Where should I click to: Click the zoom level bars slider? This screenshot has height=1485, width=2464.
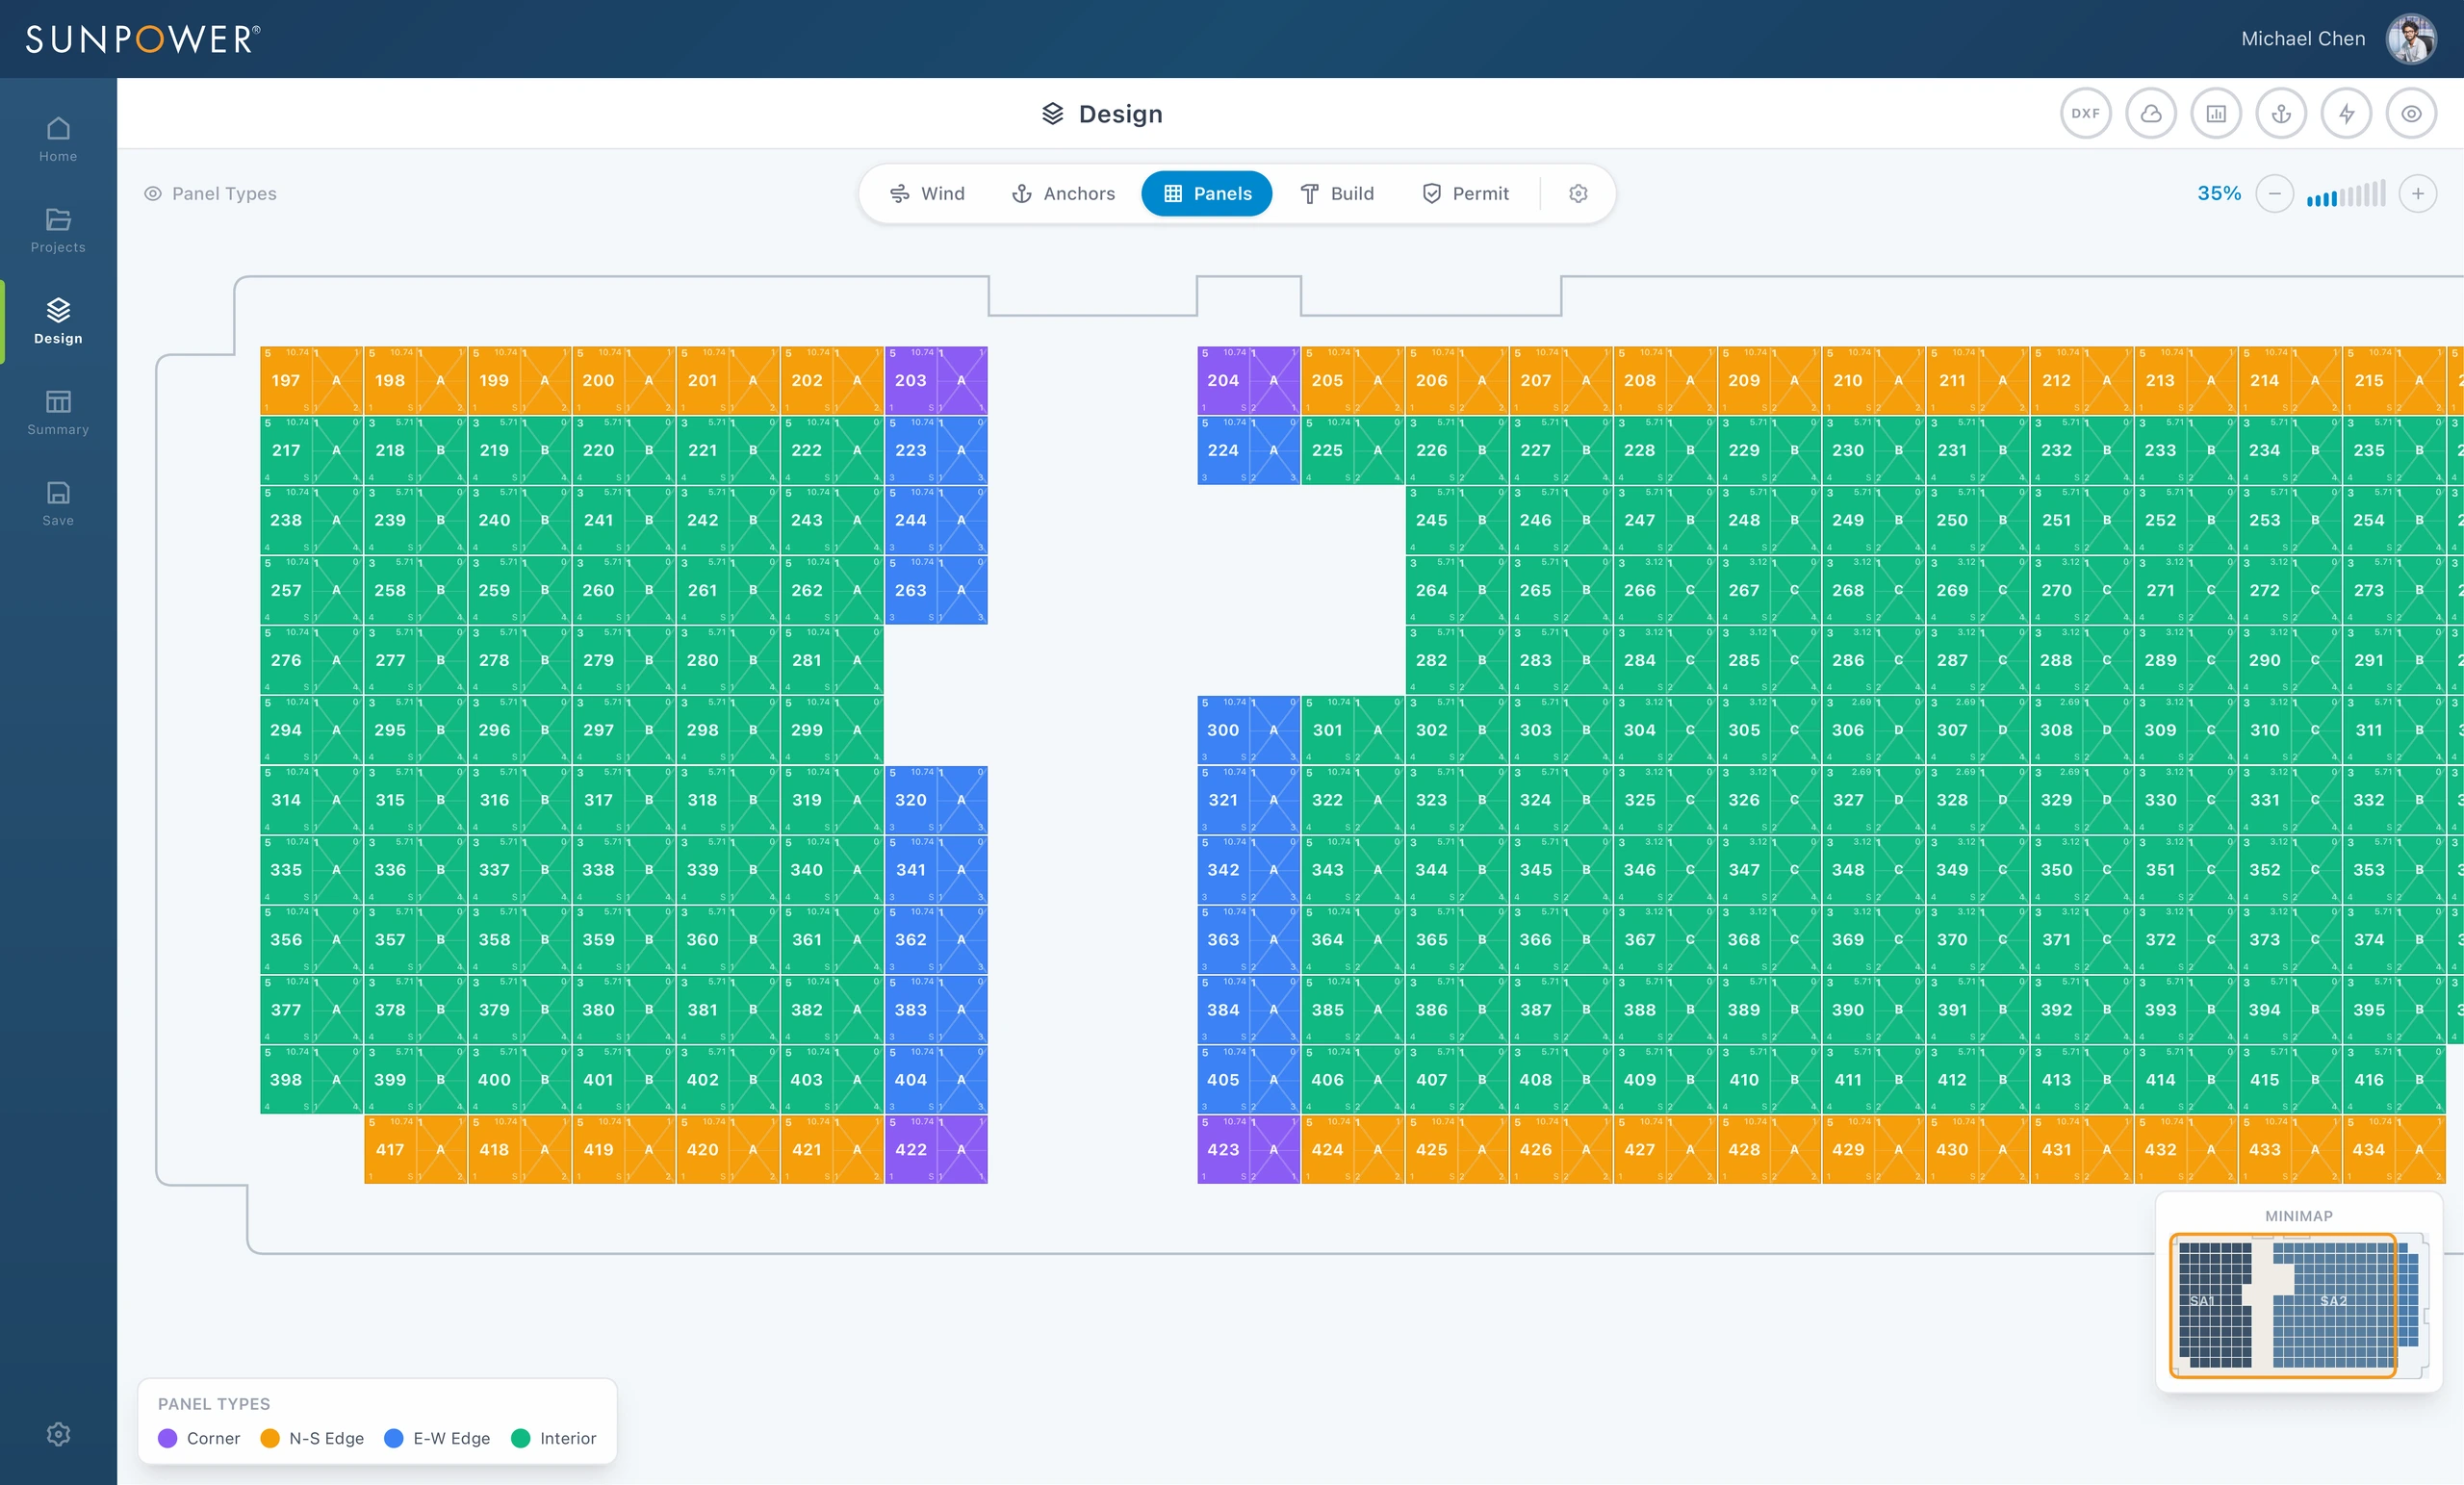coord(2345,194)
